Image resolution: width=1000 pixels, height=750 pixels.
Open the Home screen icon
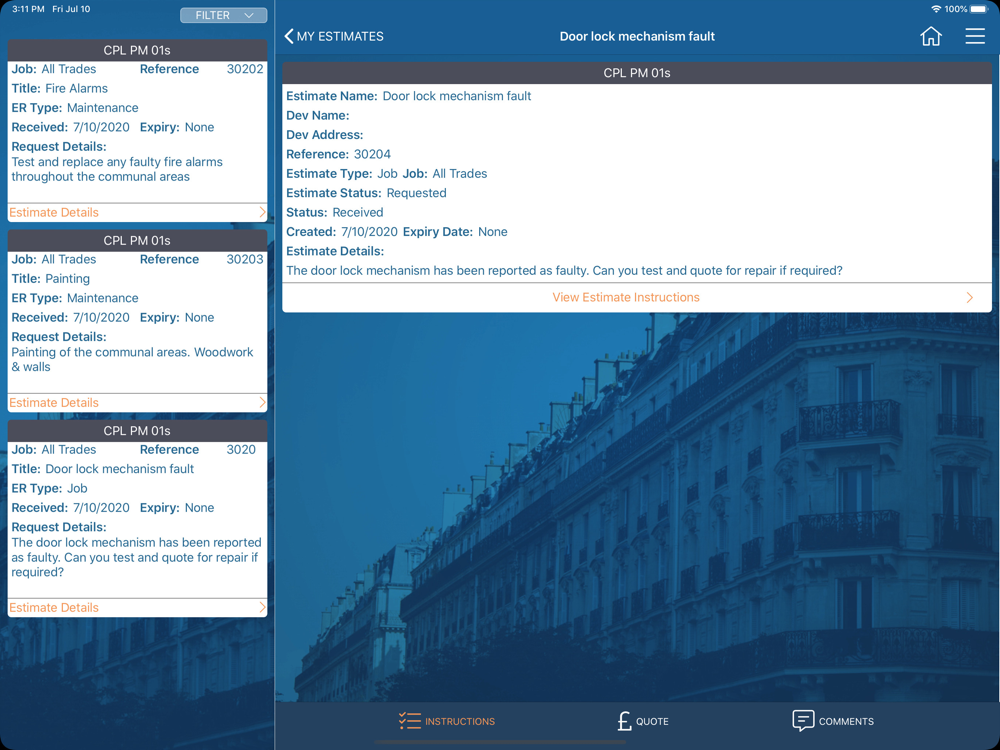click(x=930, y=36)
